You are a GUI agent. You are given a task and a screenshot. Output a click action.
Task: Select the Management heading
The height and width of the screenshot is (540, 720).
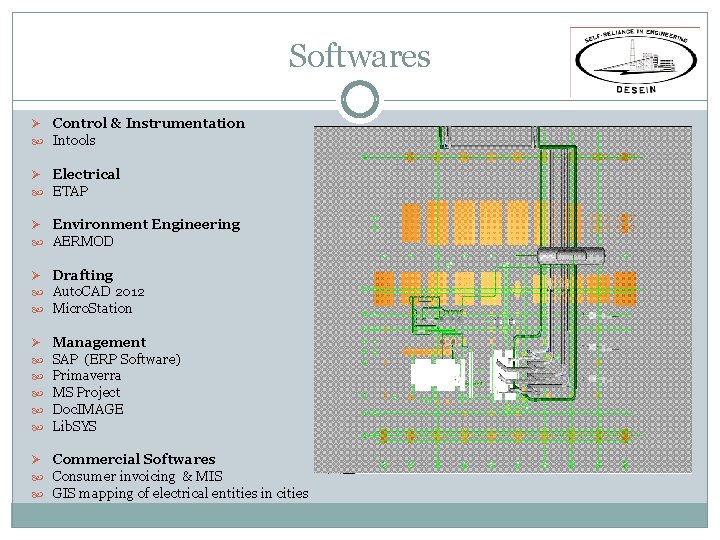(99, 342)
